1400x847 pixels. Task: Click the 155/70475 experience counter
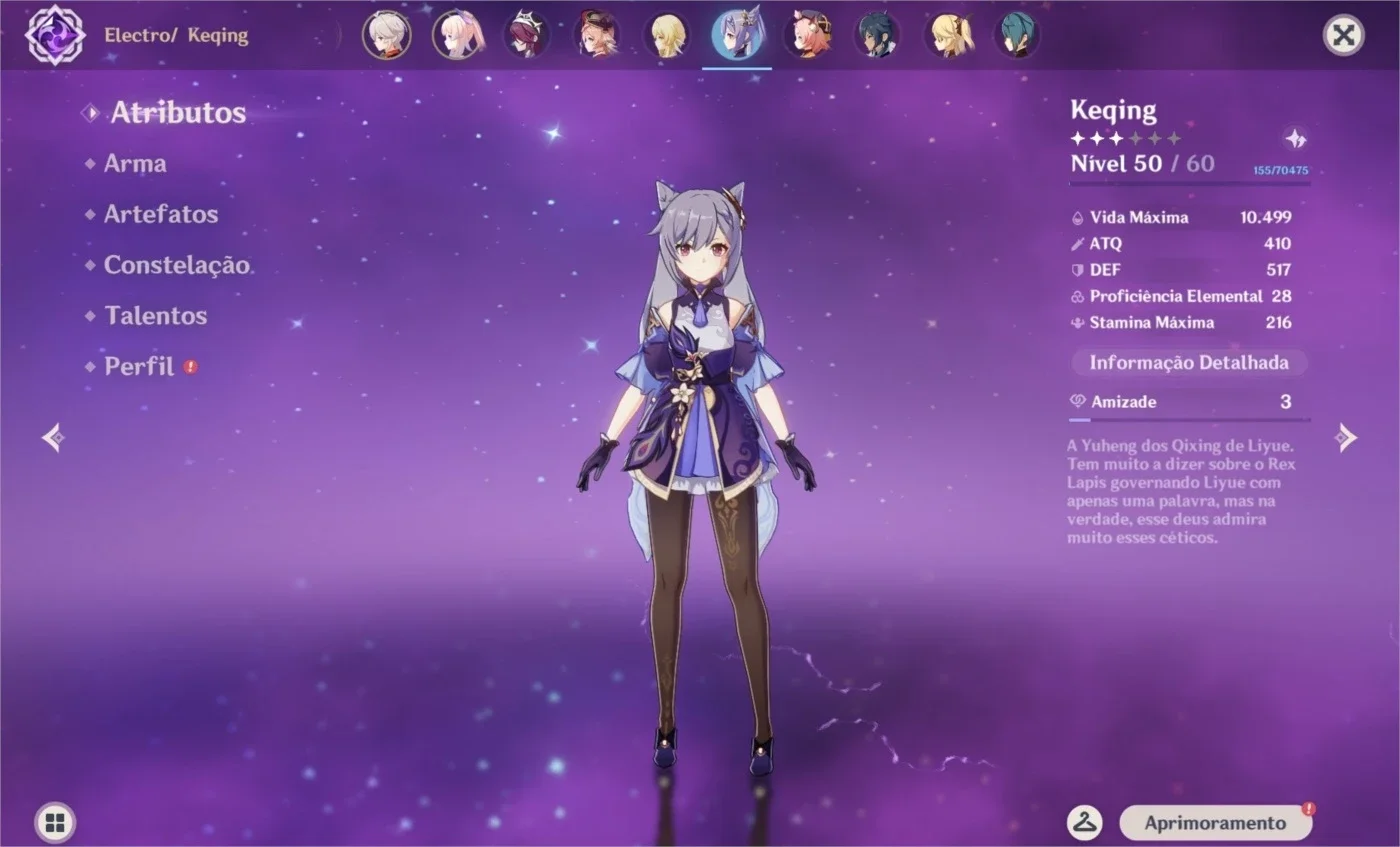pyautogui.click(x=1280, y=170)
